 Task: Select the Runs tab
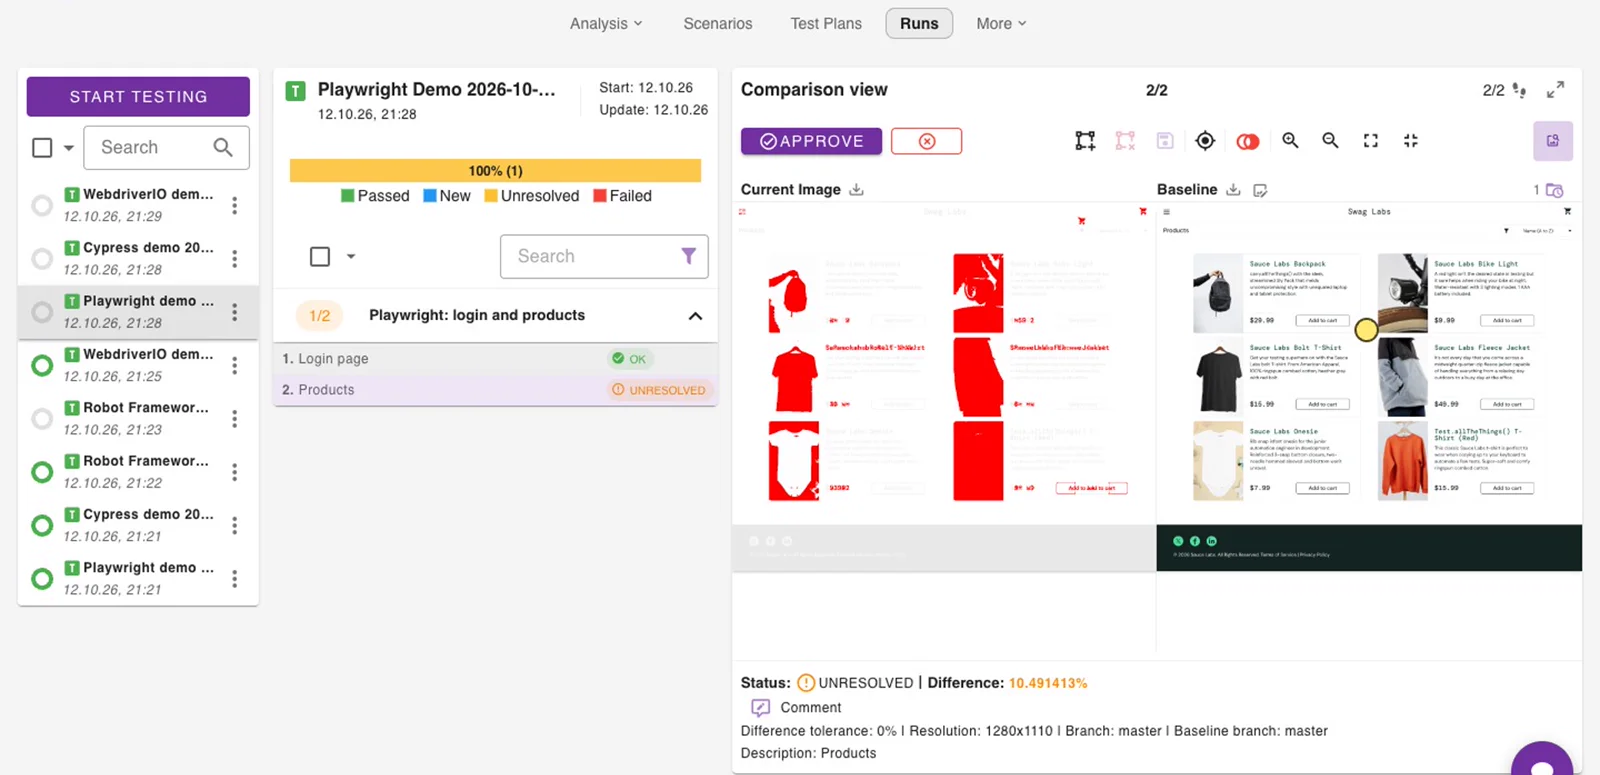[x=919, y=23]
